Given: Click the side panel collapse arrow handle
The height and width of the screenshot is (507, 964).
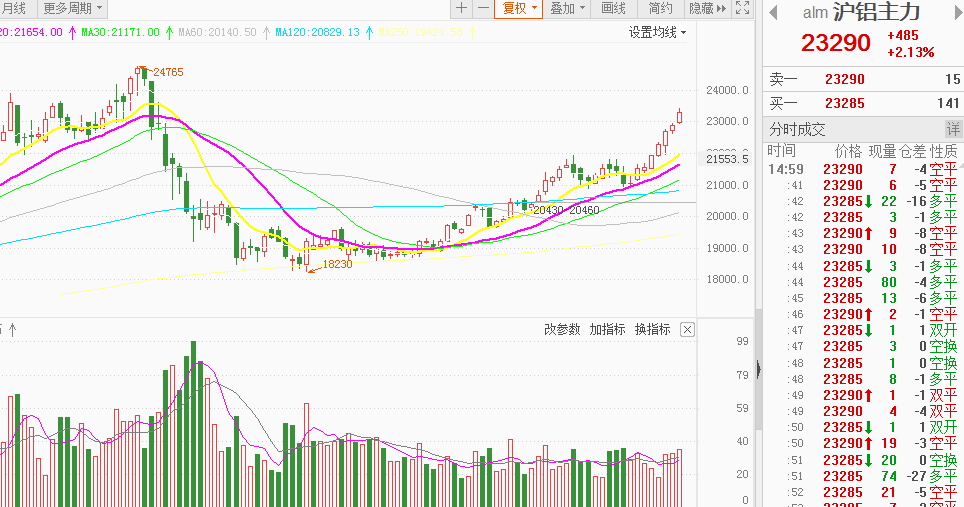Looking at the screenshot, I should (x=758, y=369).
